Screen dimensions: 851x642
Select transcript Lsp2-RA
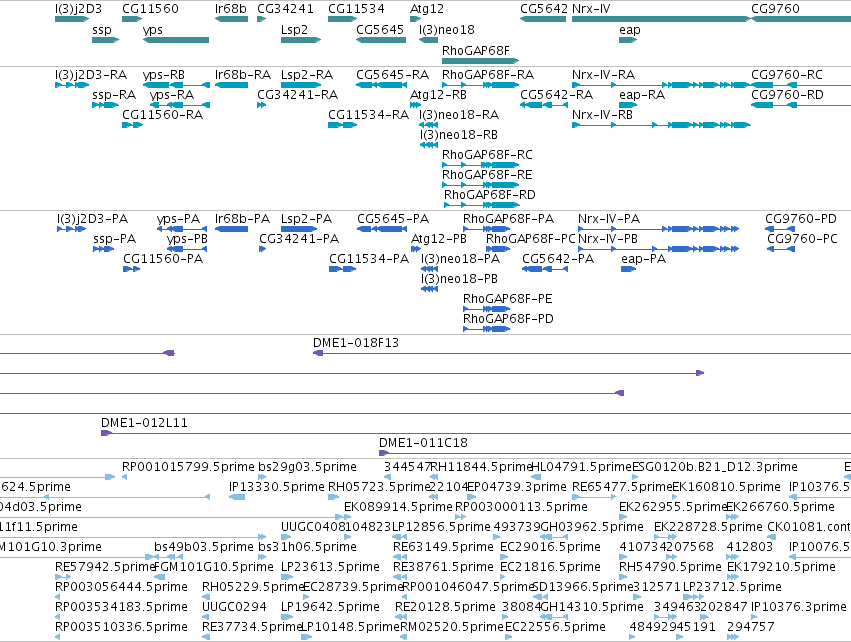pyautogui.click(x=307, y=75)
